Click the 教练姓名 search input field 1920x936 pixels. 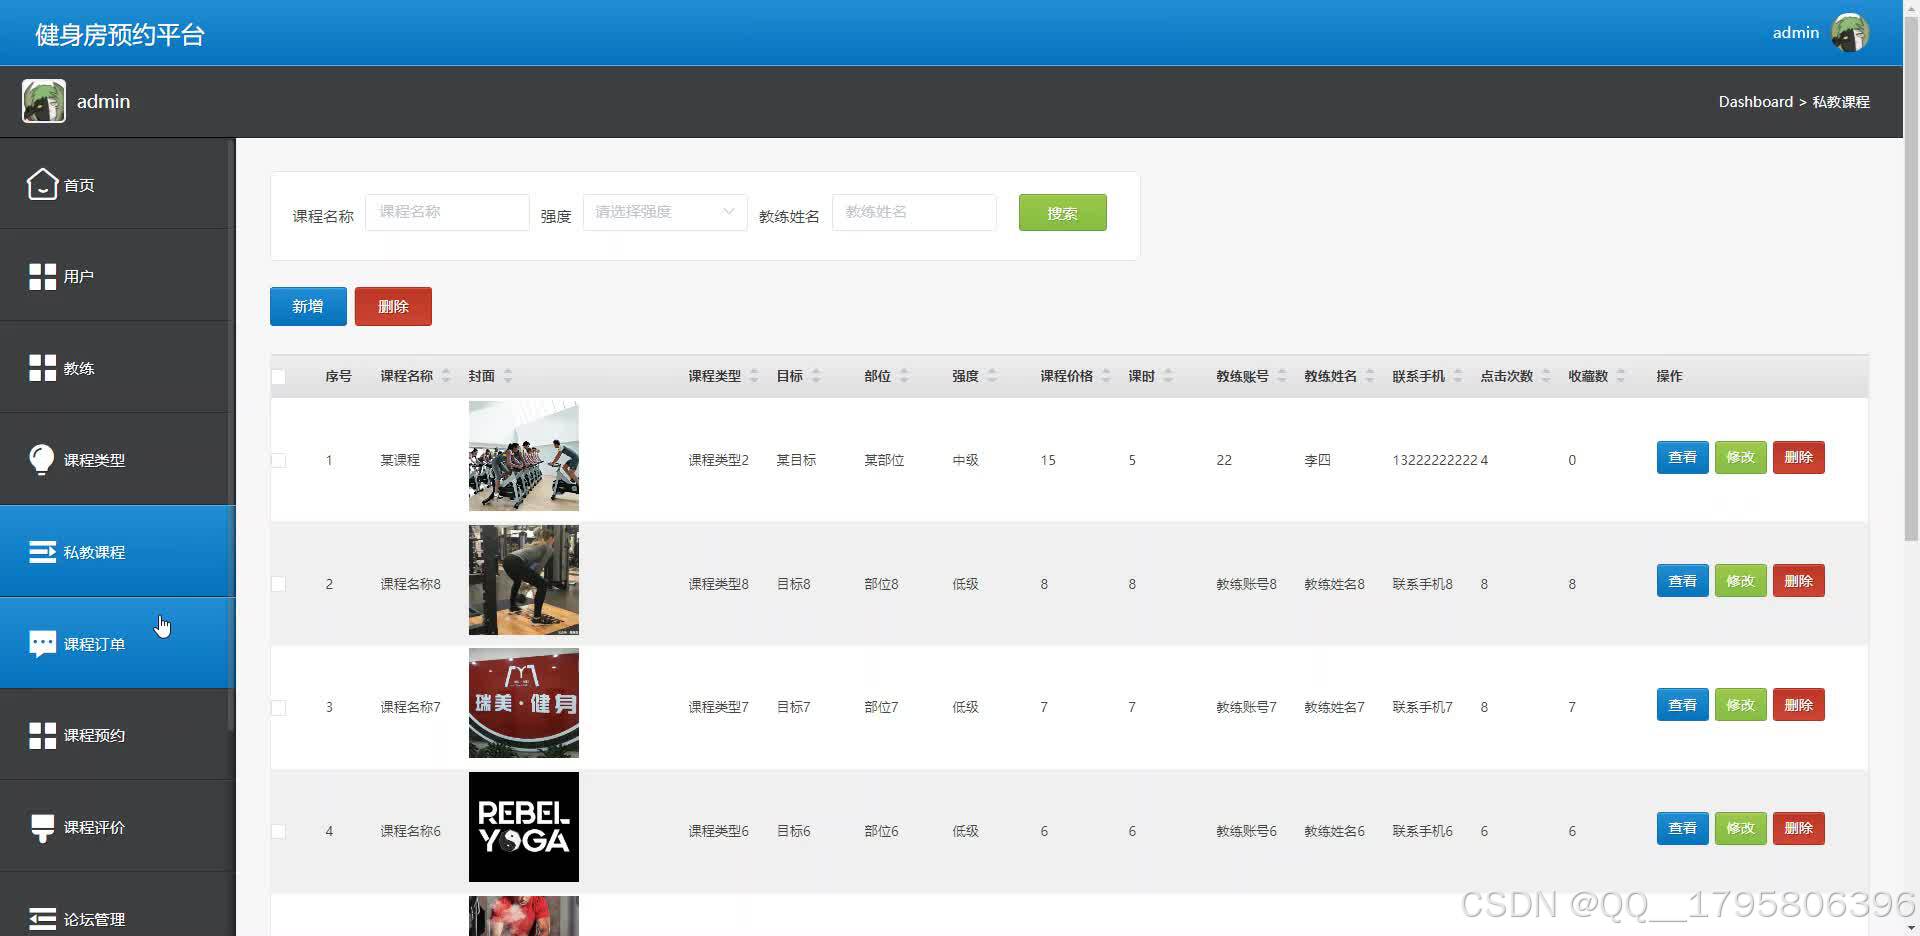(x=914, y=212)
